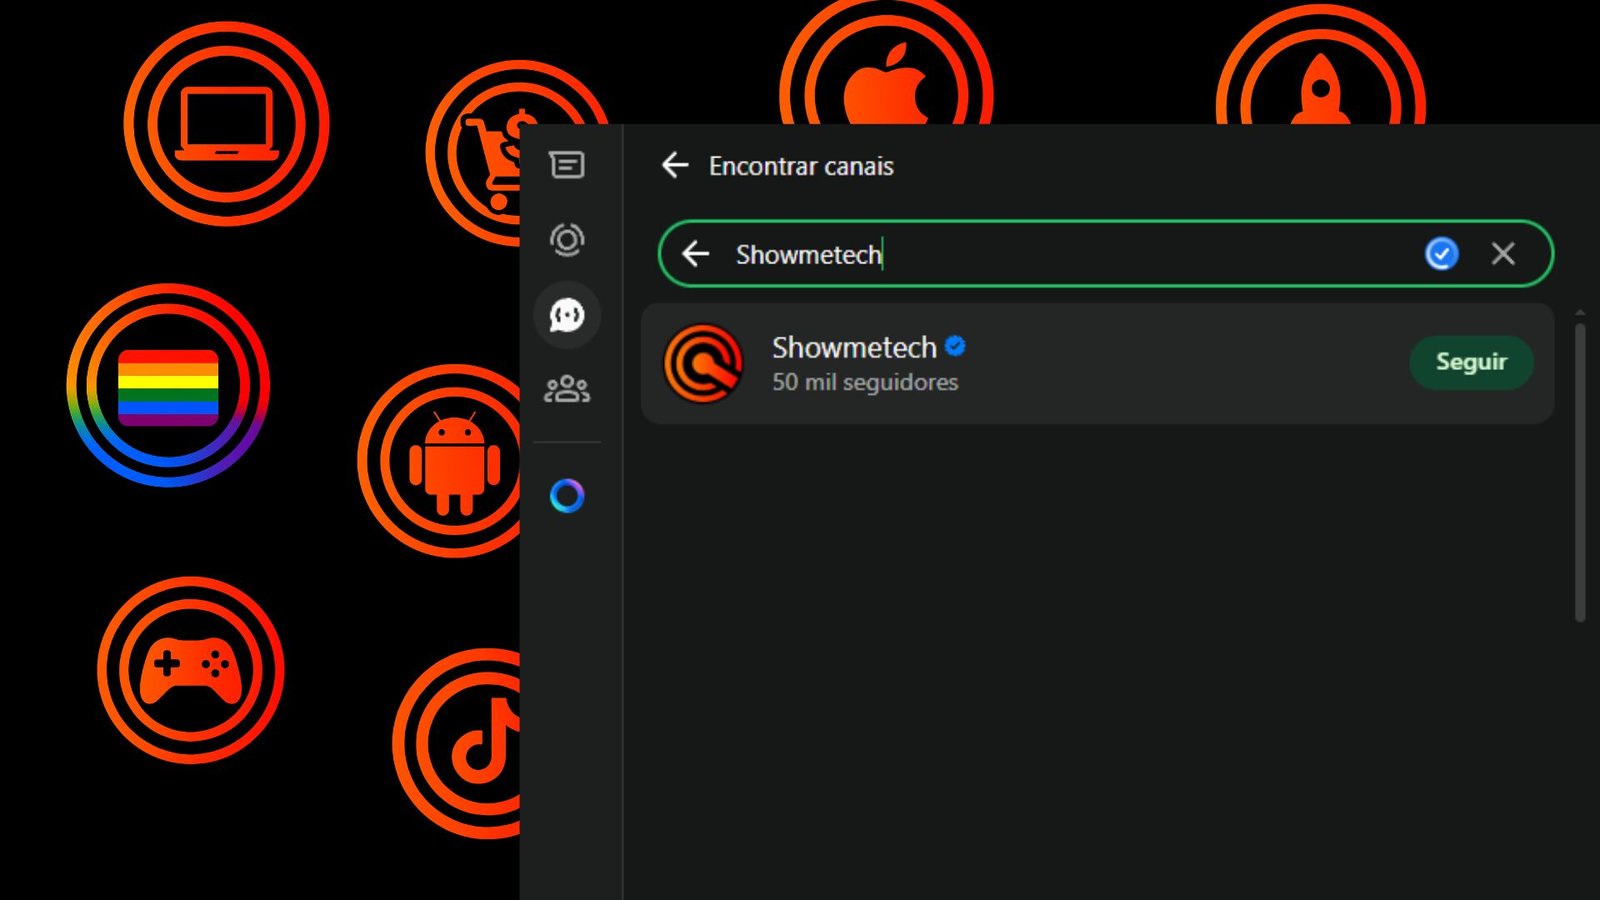Go back using arrow beside Encontrar canais
The width and height of the screenshot is (1600, 900).
pos(676,166)
